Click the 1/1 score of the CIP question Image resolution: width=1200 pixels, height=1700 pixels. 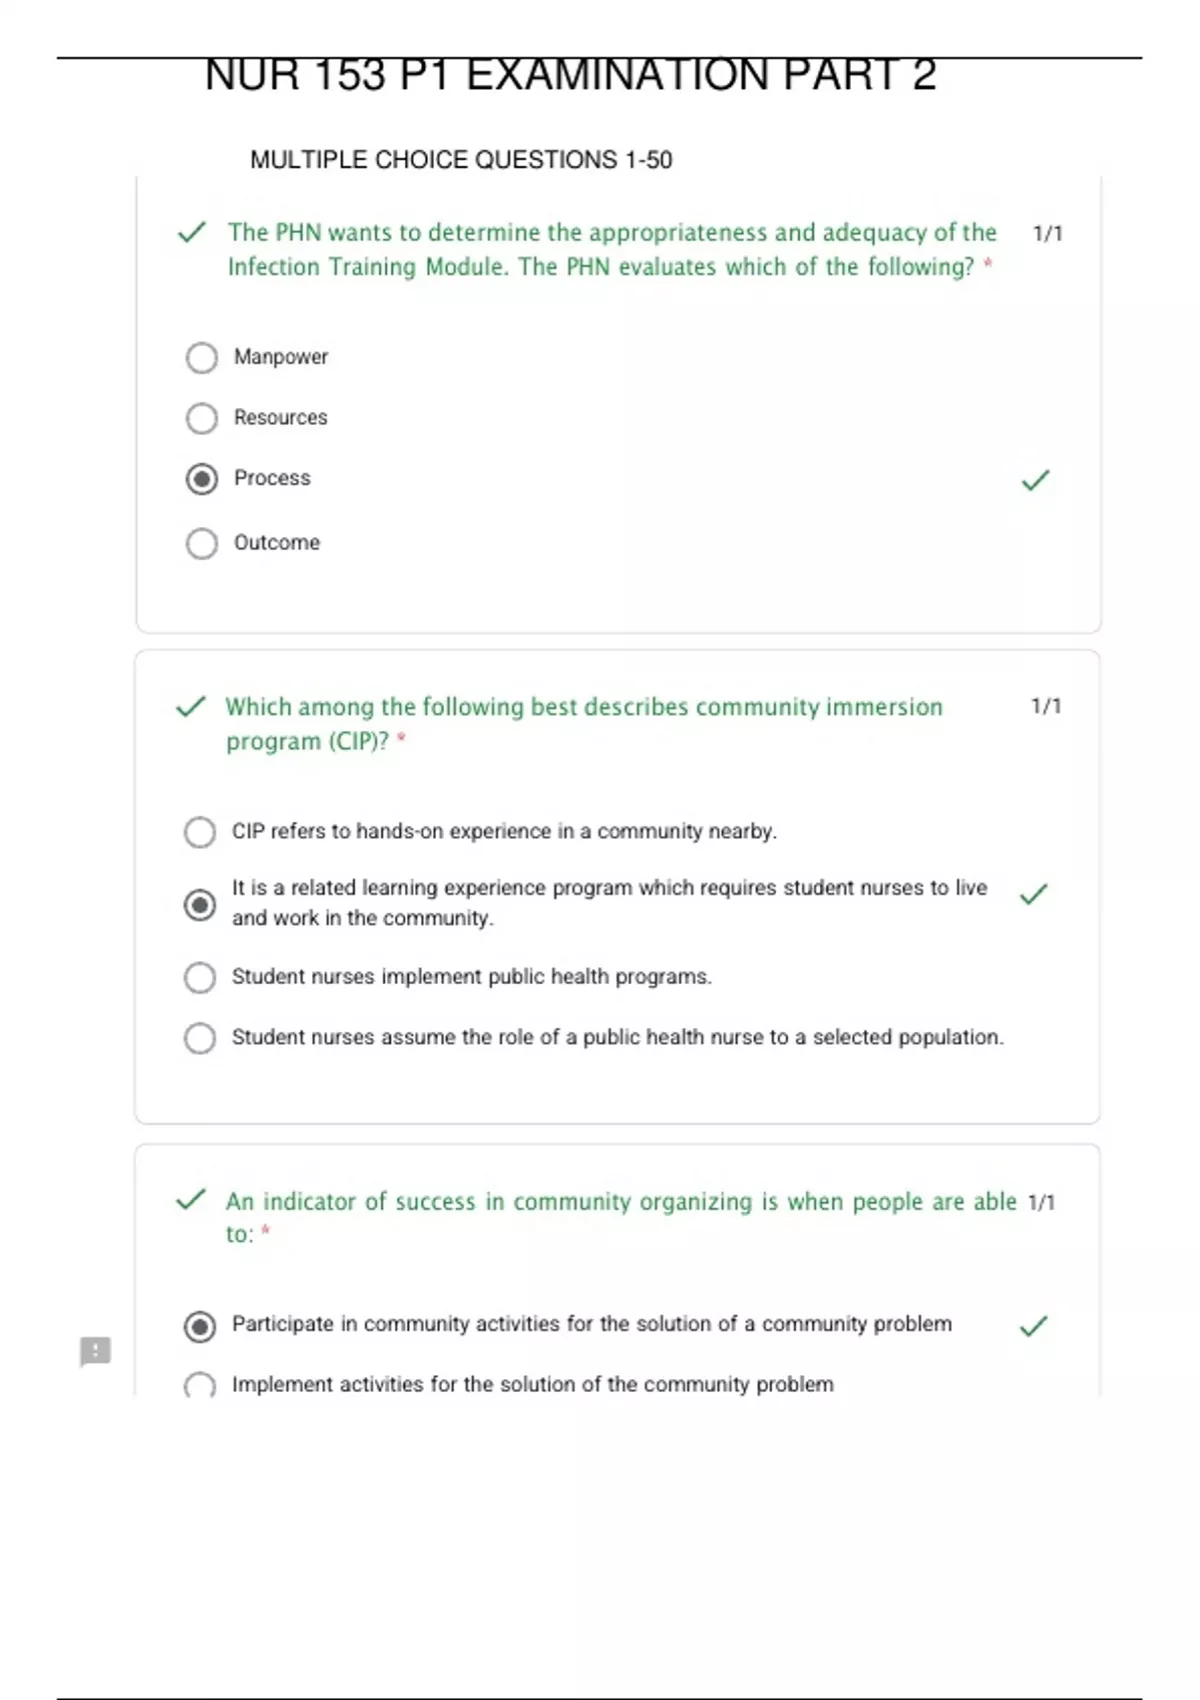(1046, 706)
